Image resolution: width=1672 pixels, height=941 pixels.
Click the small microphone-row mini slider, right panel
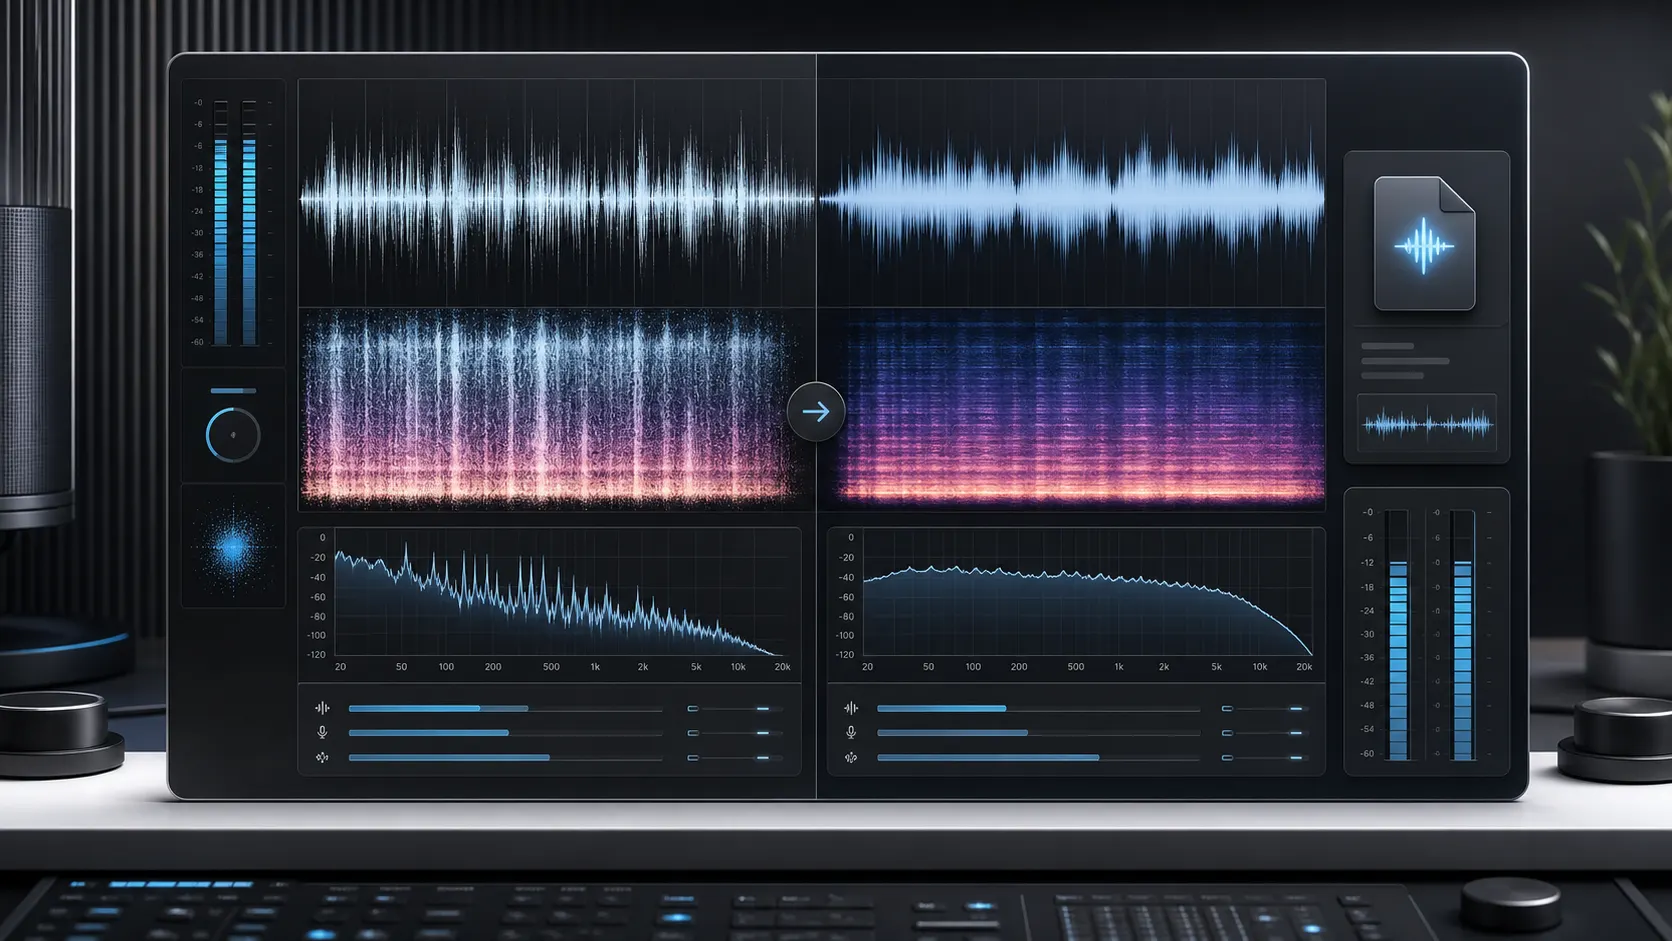click(1266, 733)
